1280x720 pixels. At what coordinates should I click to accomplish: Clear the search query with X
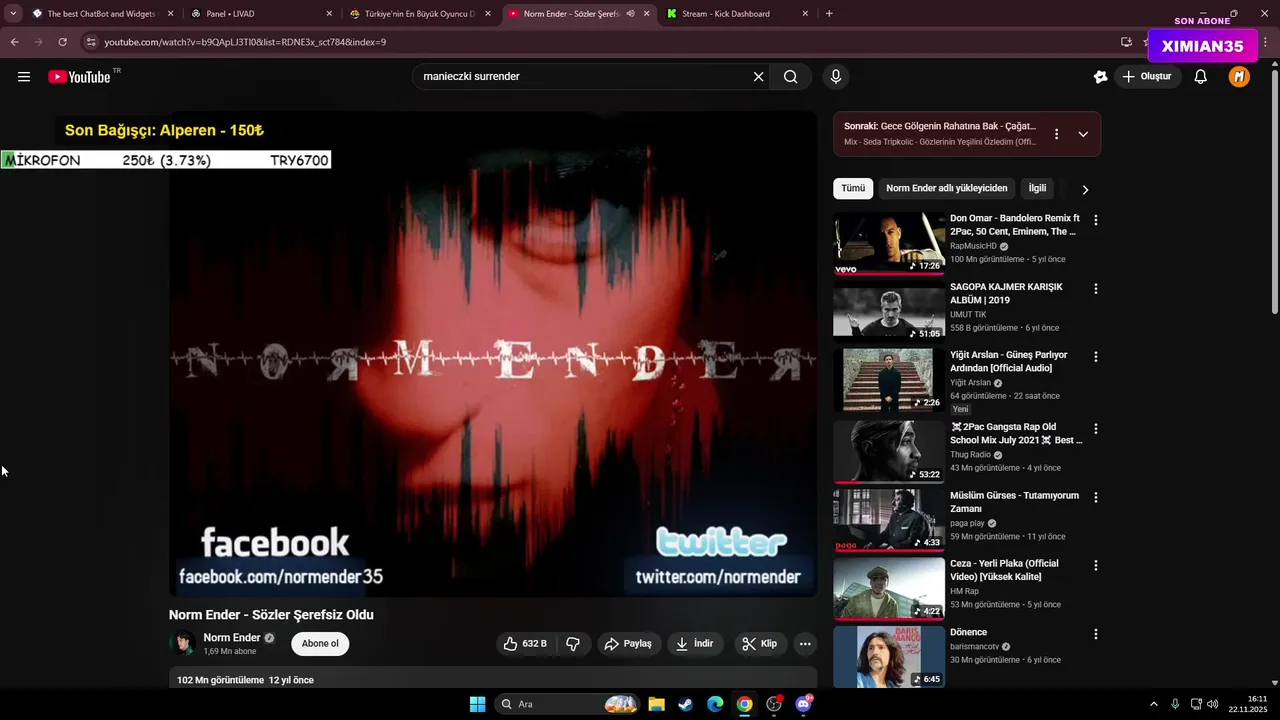tap(758, 77)
